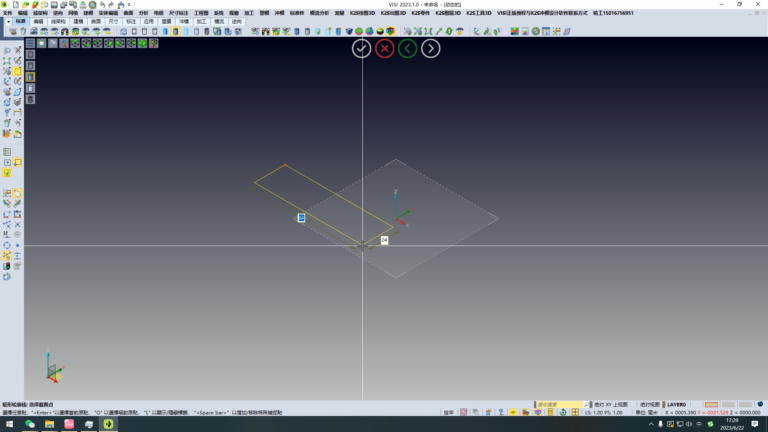Image resolution: width=768 pixels, height=432 pixels.
Task: Confirm the operation with the checkmark button
Action: coord(361,48)
